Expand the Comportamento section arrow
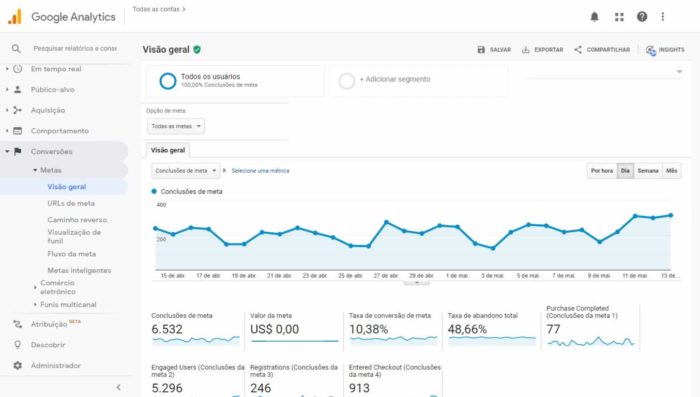This screenshot has width=700, height=397. (7, 131)
